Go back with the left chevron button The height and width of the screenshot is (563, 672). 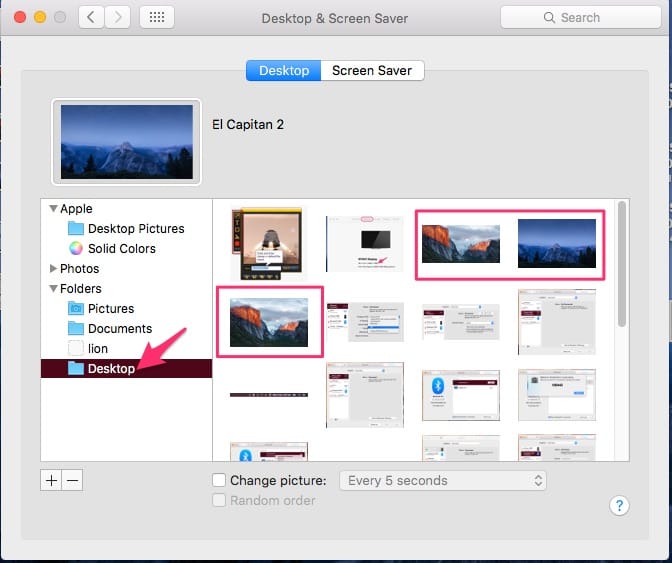point(91,18)
